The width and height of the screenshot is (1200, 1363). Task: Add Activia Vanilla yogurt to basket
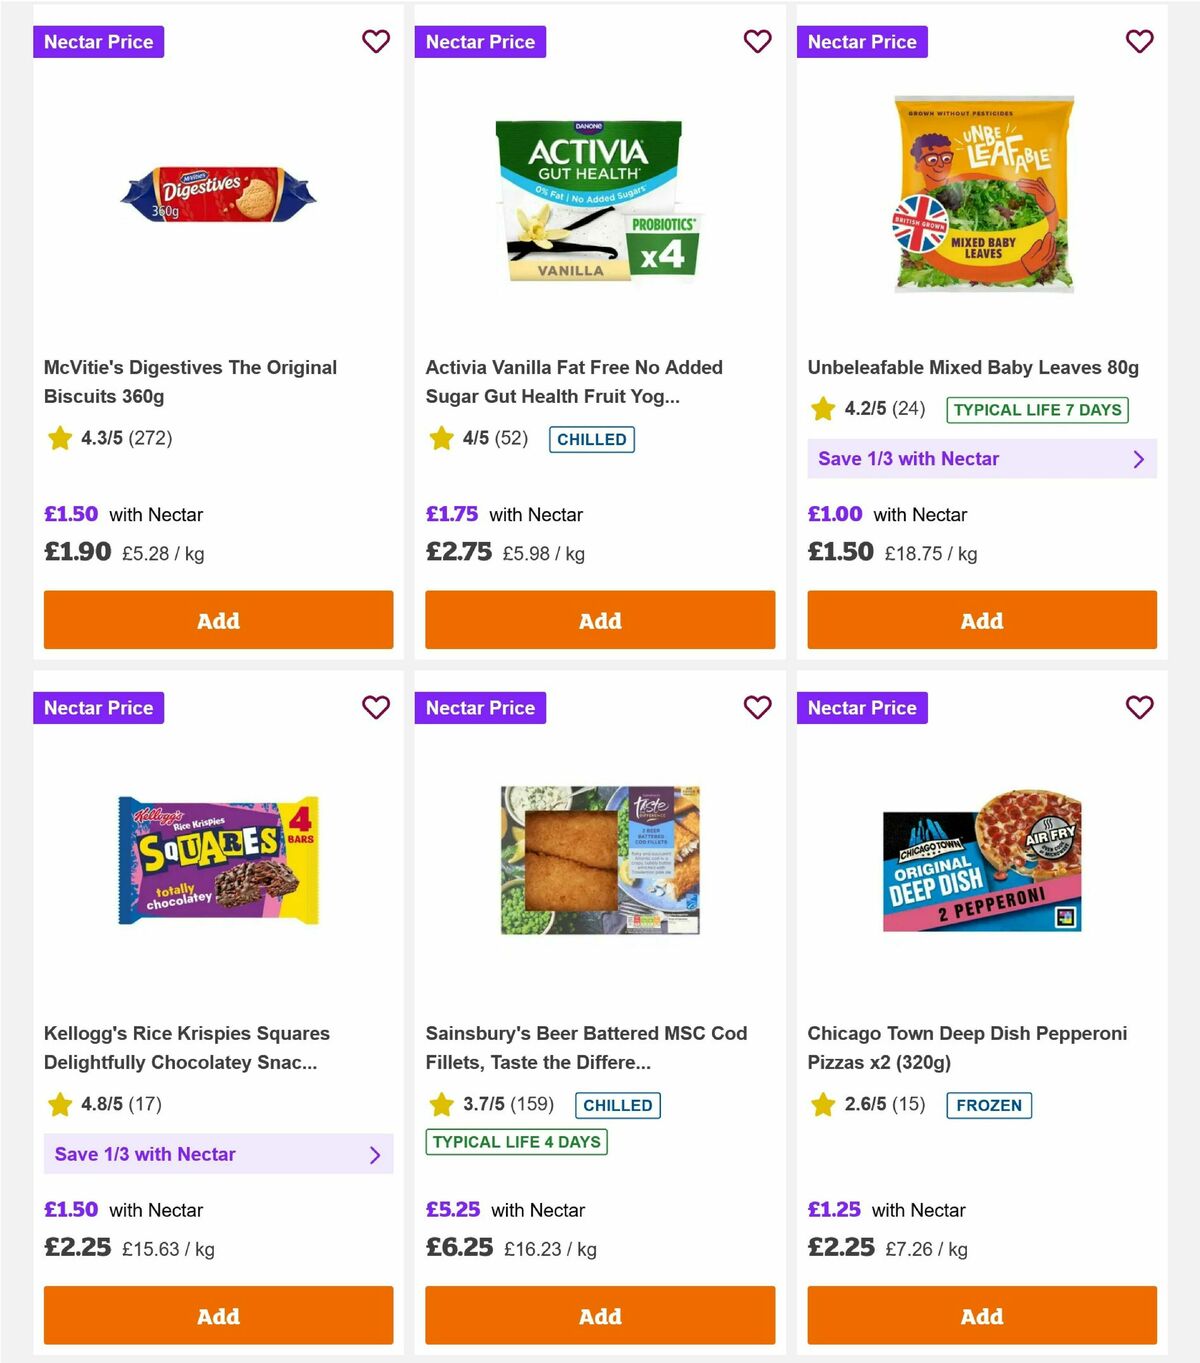[600, 620]
